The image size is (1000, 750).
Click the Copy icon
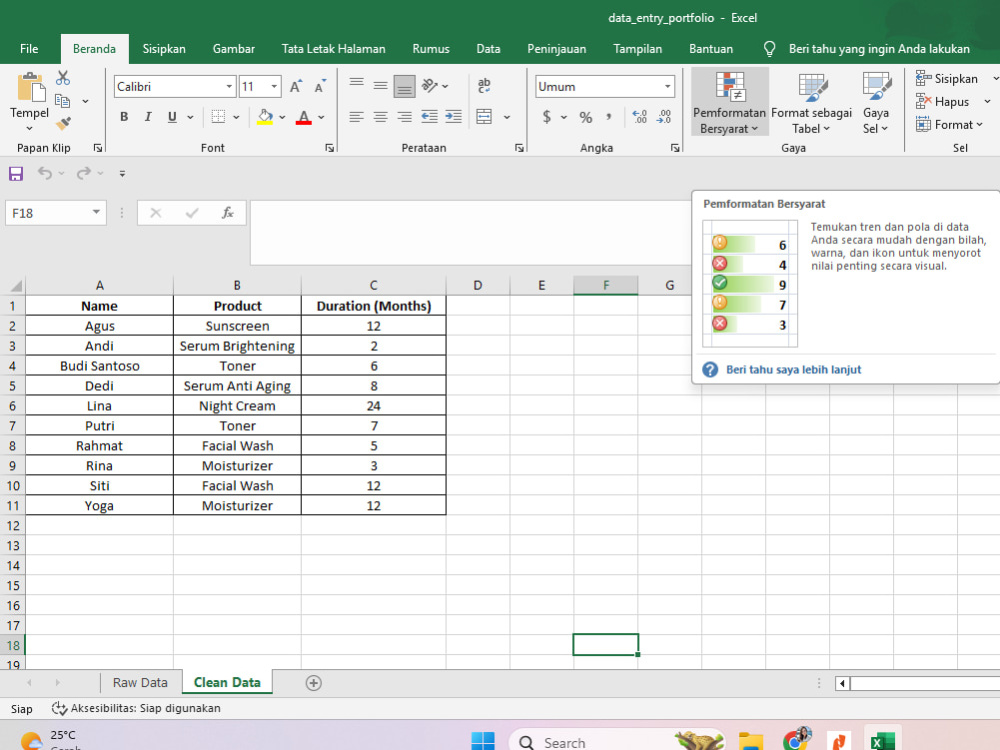[62, 101]
